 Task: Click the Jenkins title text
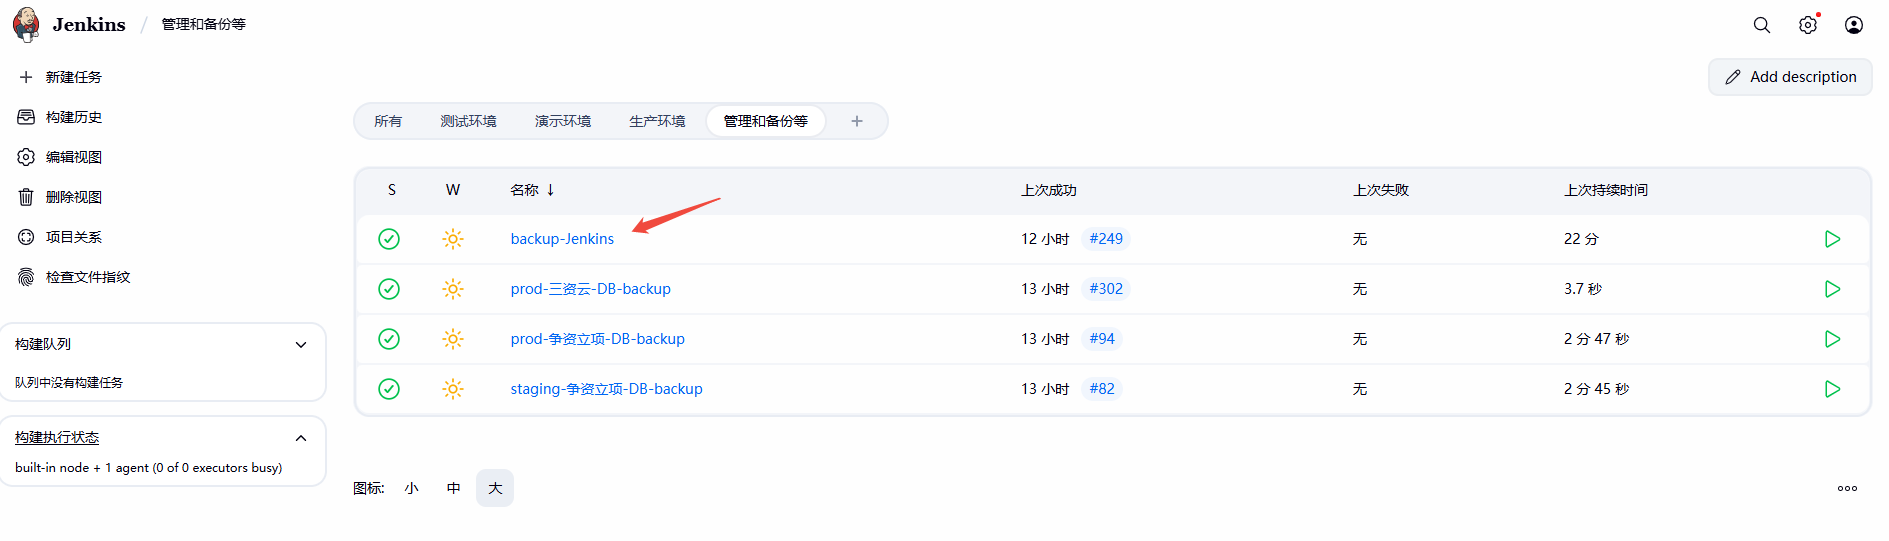(89, 25)
